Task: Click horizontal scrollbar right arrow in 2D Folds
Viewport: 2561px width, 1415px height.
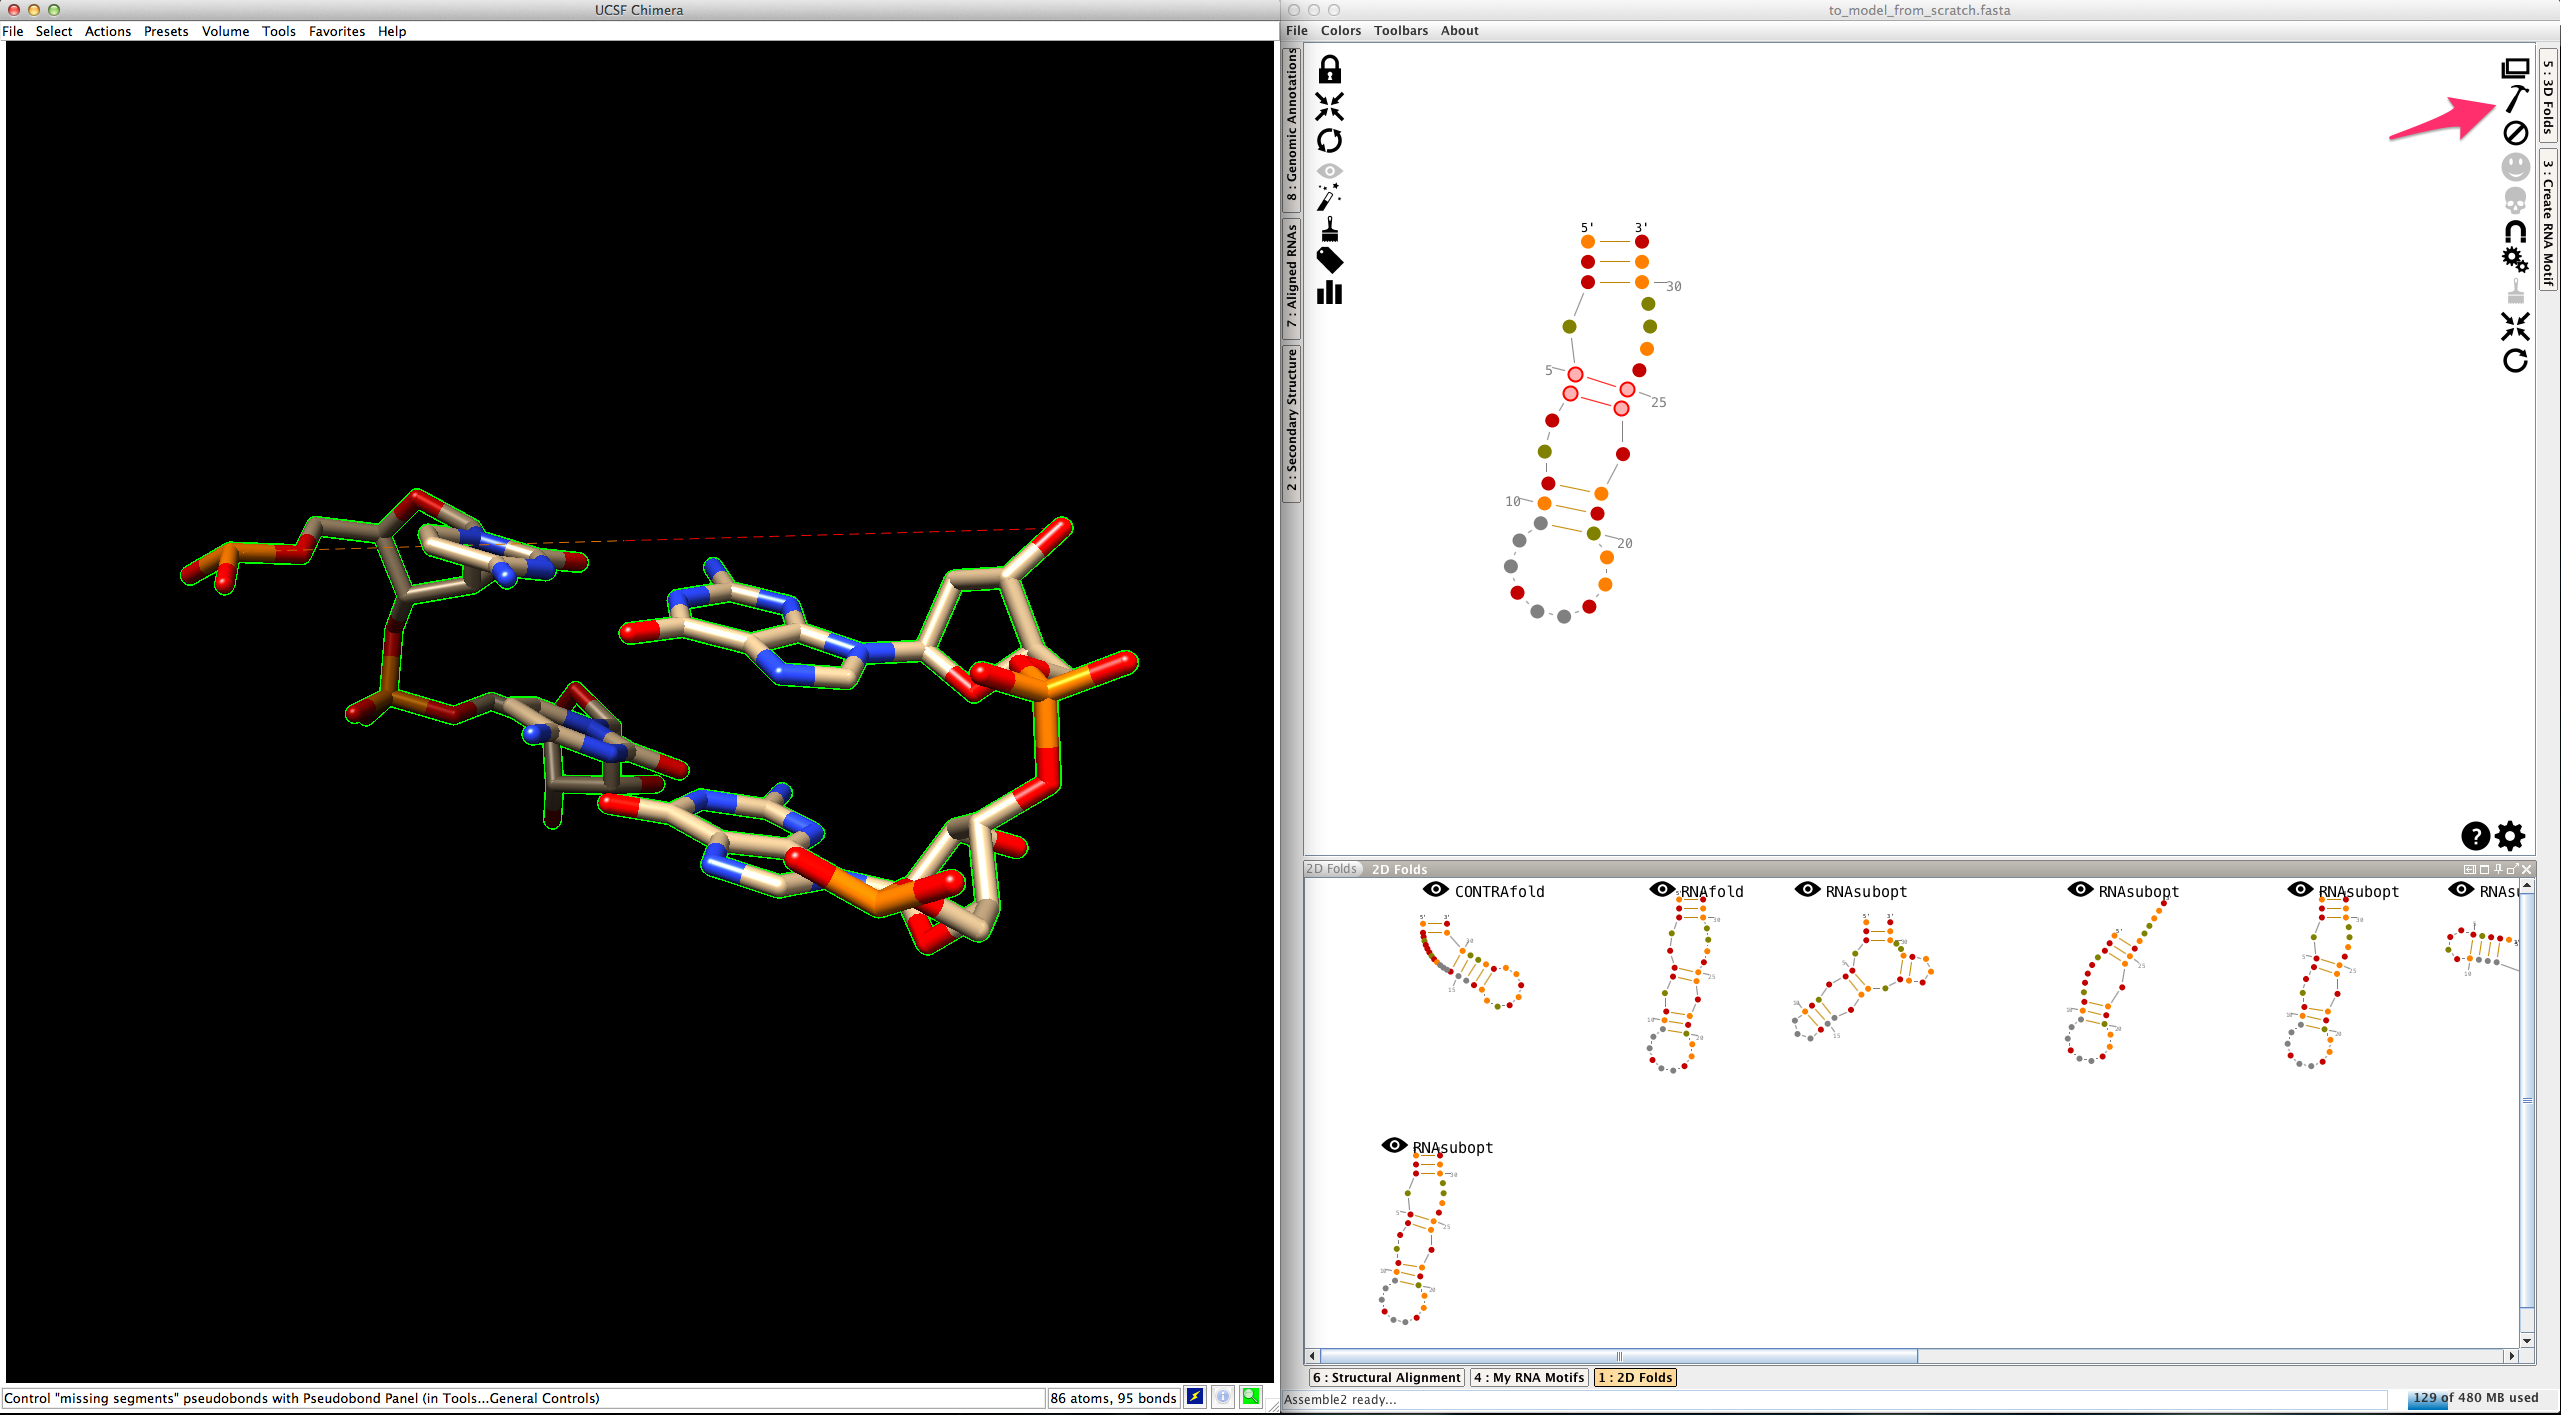Action: click(2511, 1356)
